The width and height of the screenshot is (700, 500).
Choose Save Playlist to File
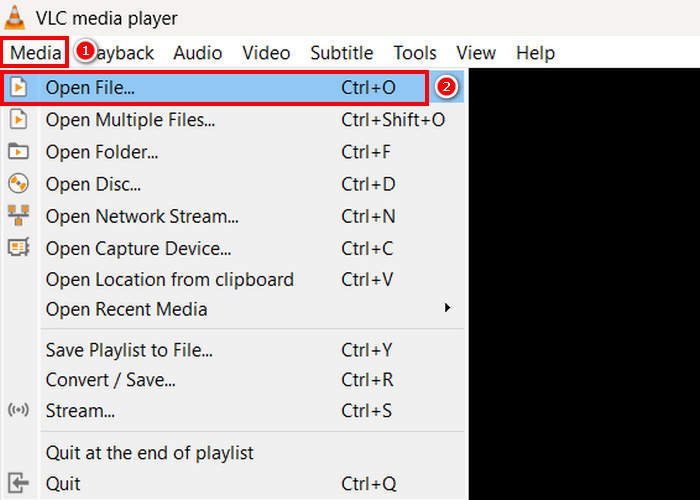(129, 350)
